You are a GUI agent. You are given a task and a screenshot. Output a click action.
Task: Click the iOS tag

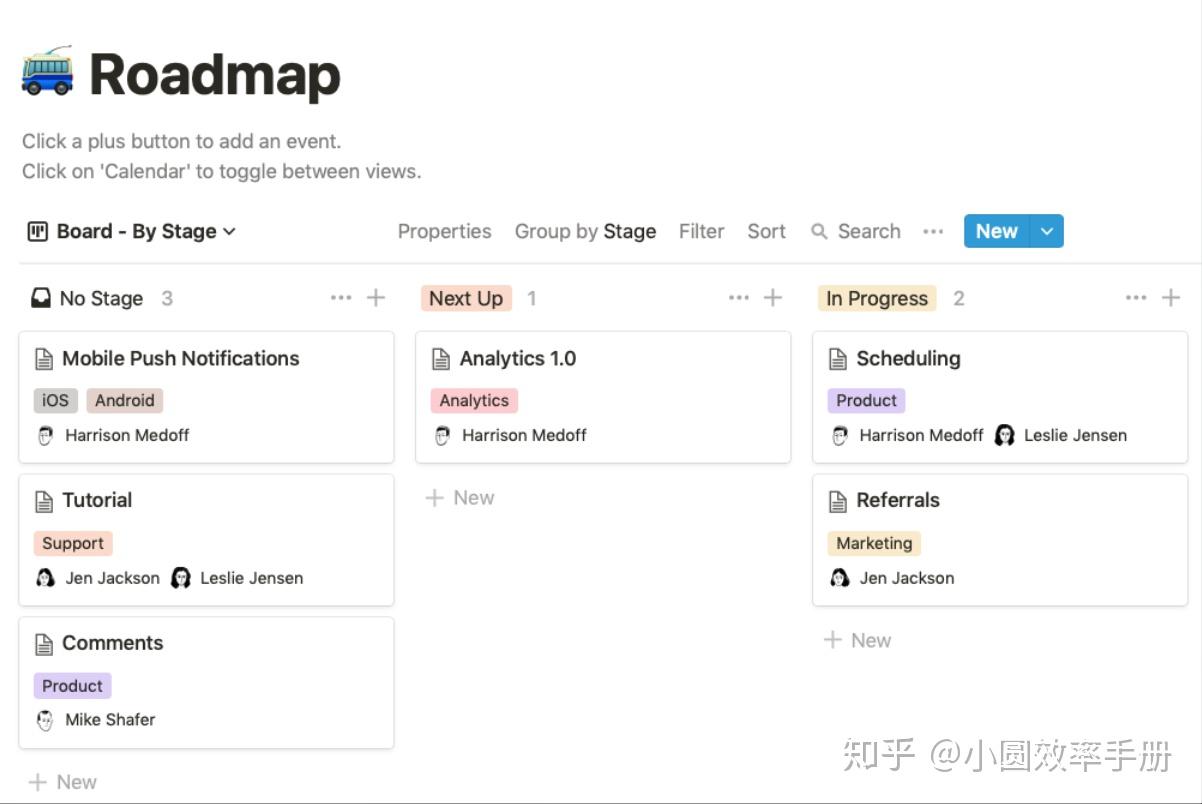56,400
